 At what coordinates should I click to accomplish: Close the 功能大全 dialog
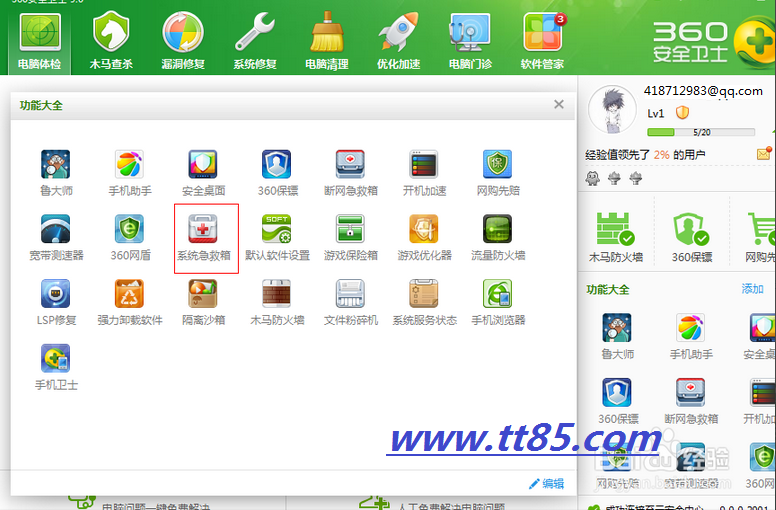click(558, 105)
